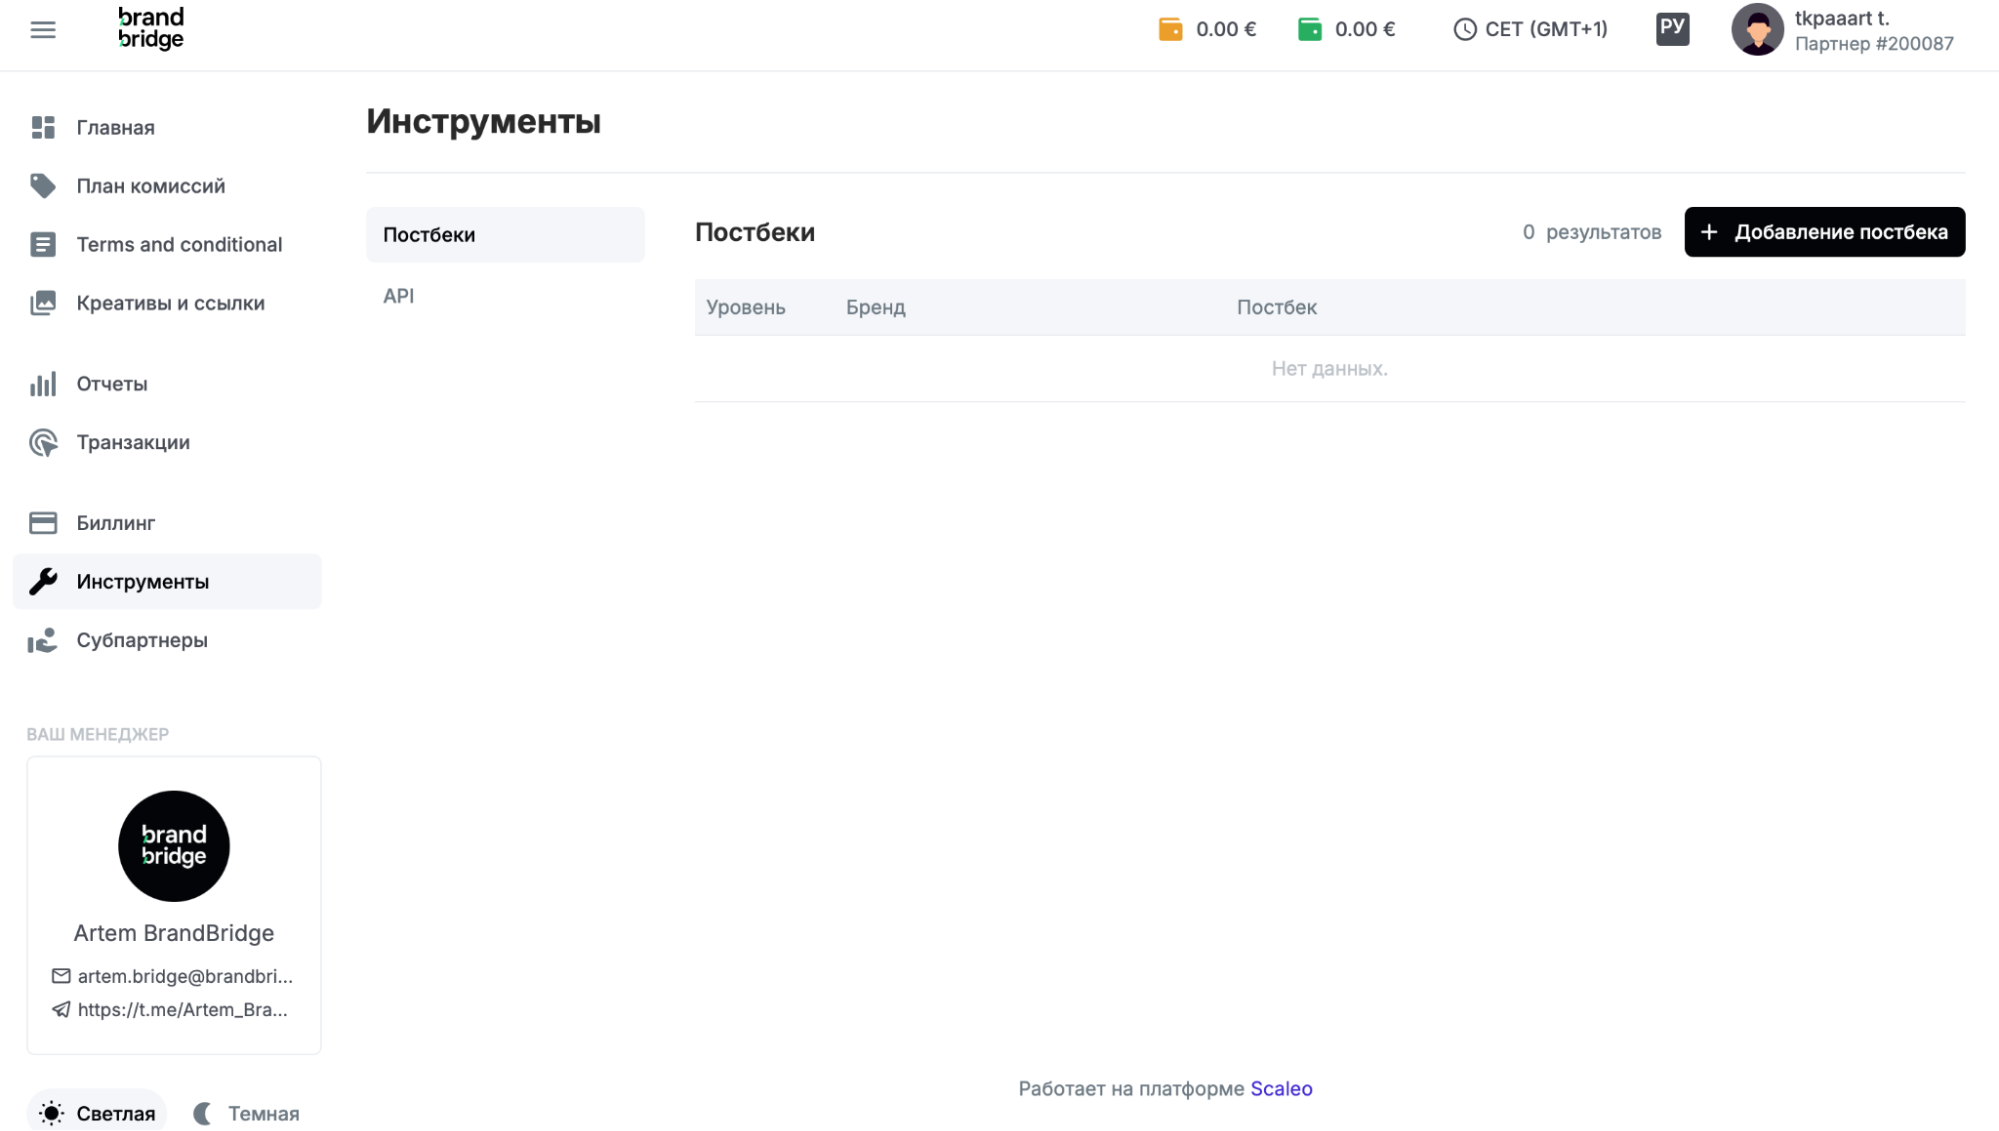Click the green wallet balance icon

1309,29
